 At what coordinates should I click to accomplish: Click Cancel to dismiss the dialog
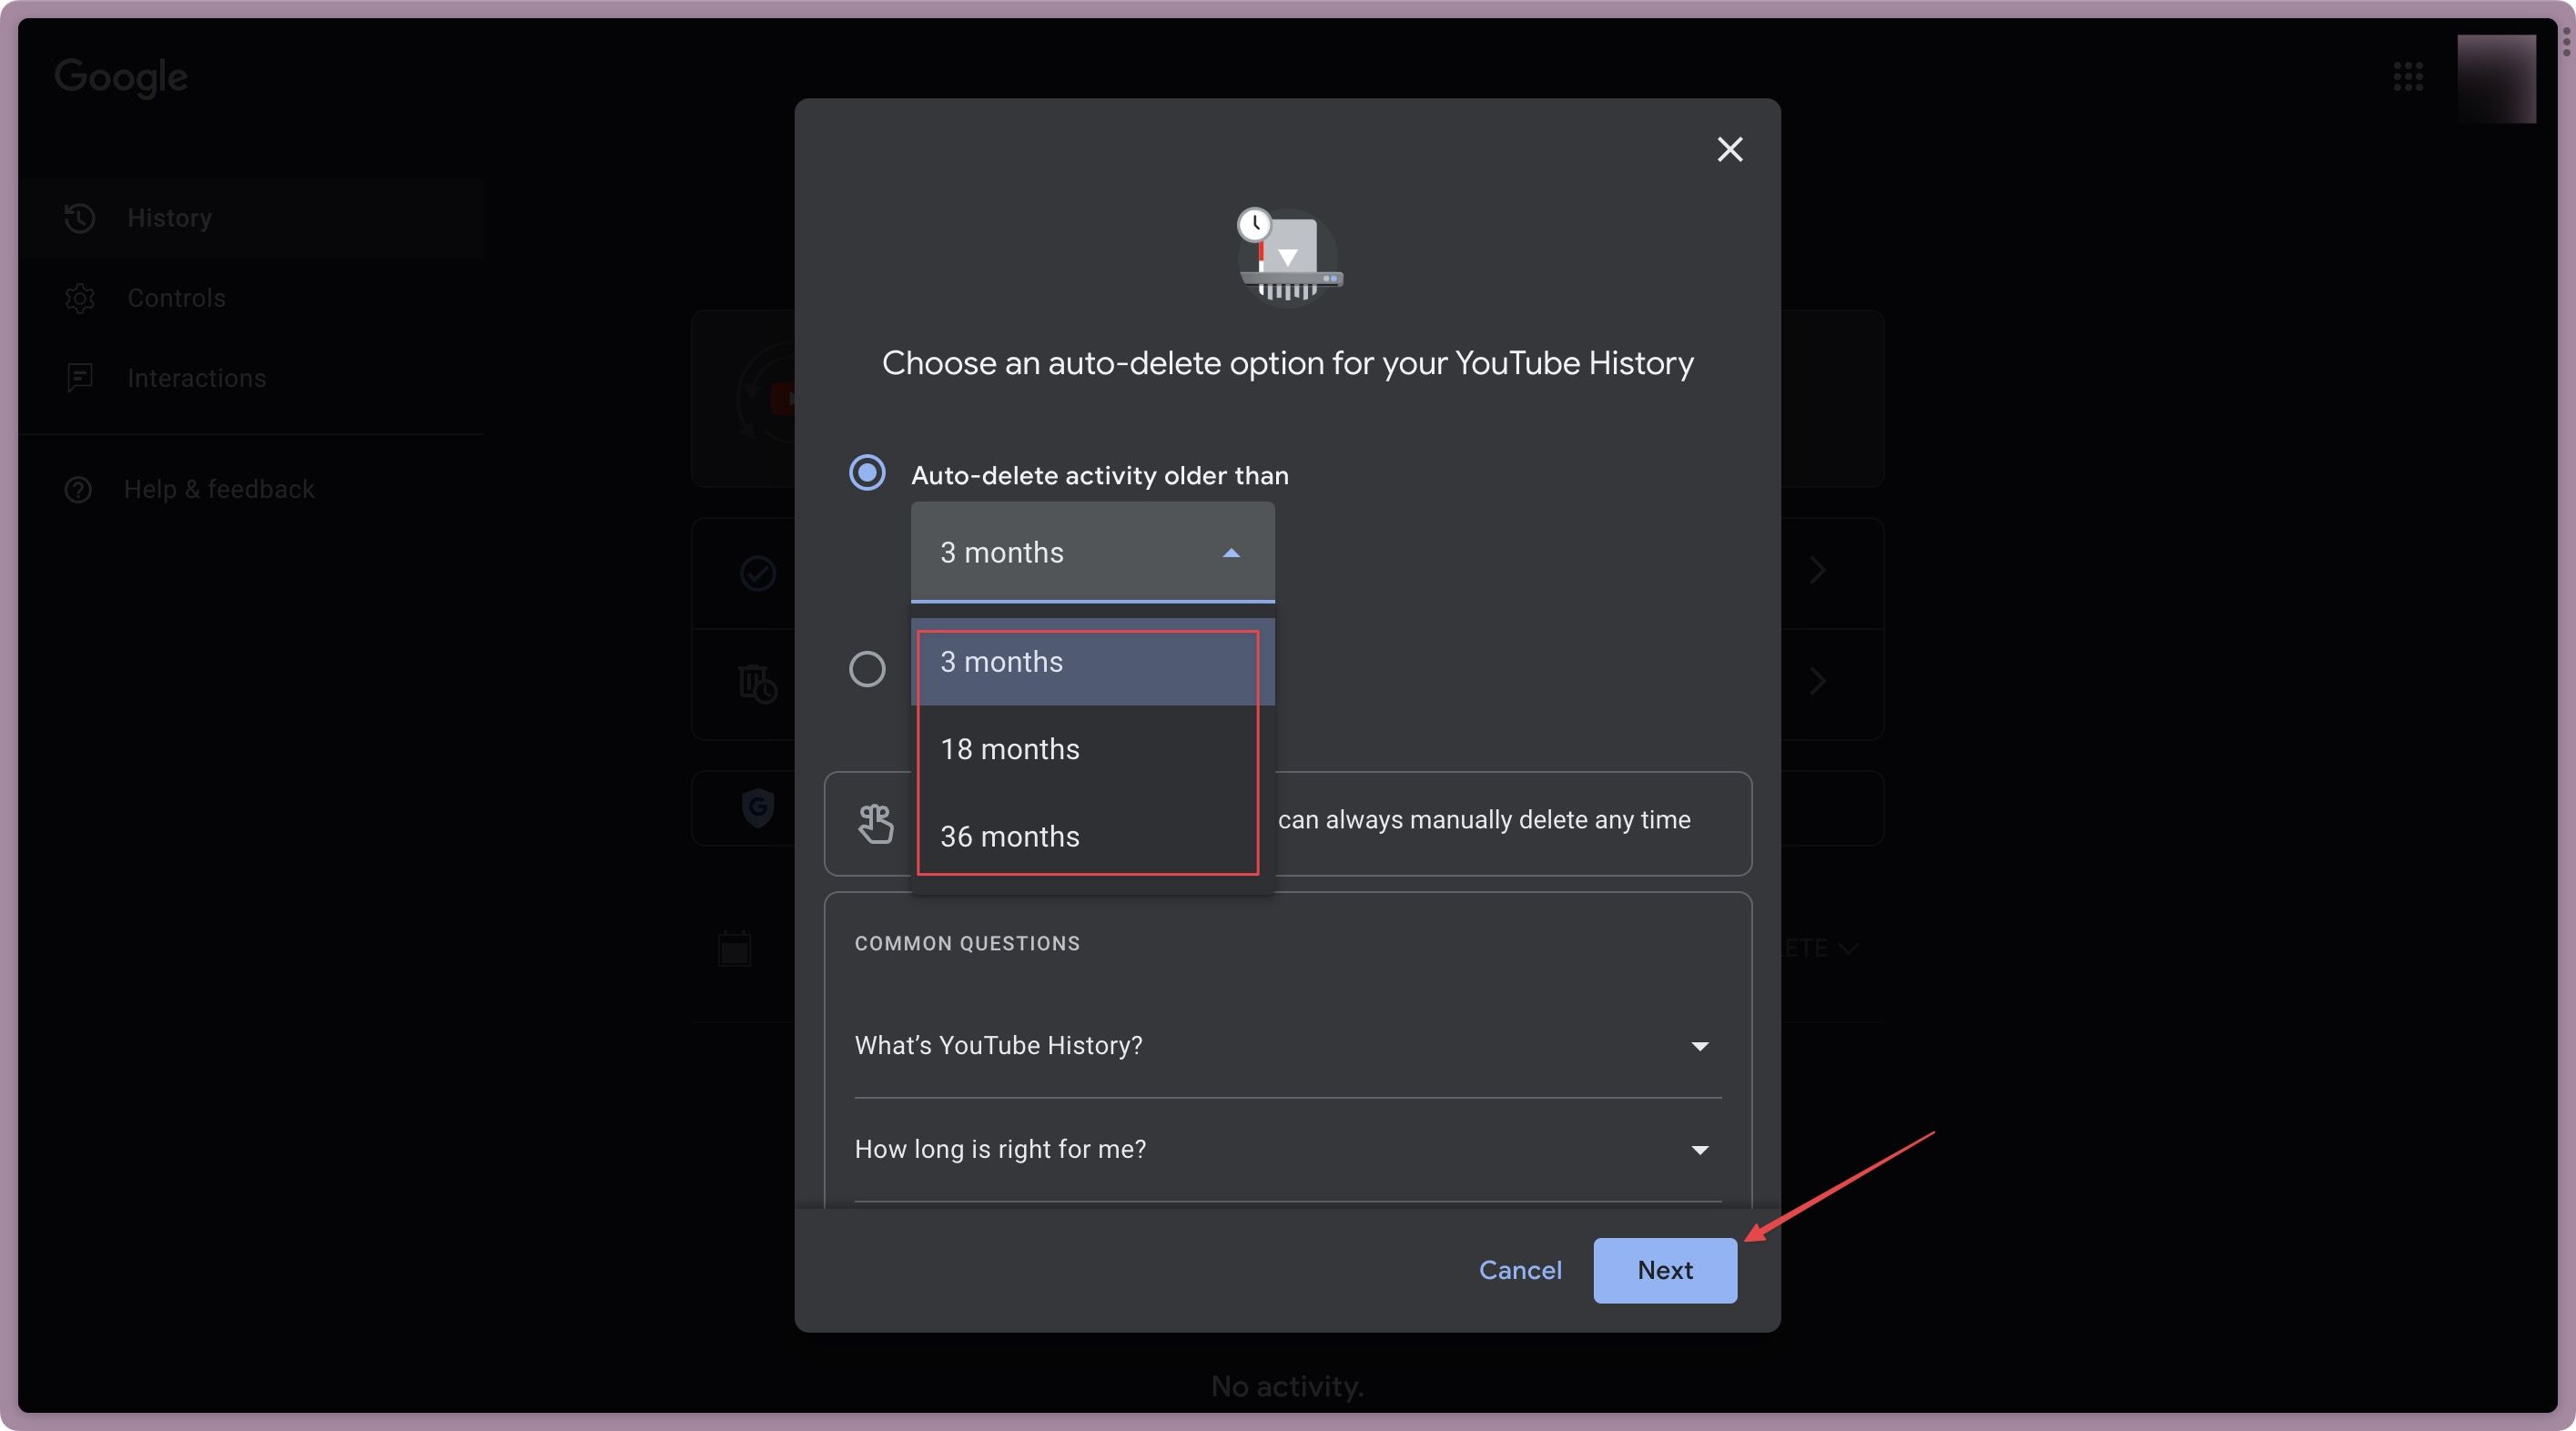coord(1521,1269)
